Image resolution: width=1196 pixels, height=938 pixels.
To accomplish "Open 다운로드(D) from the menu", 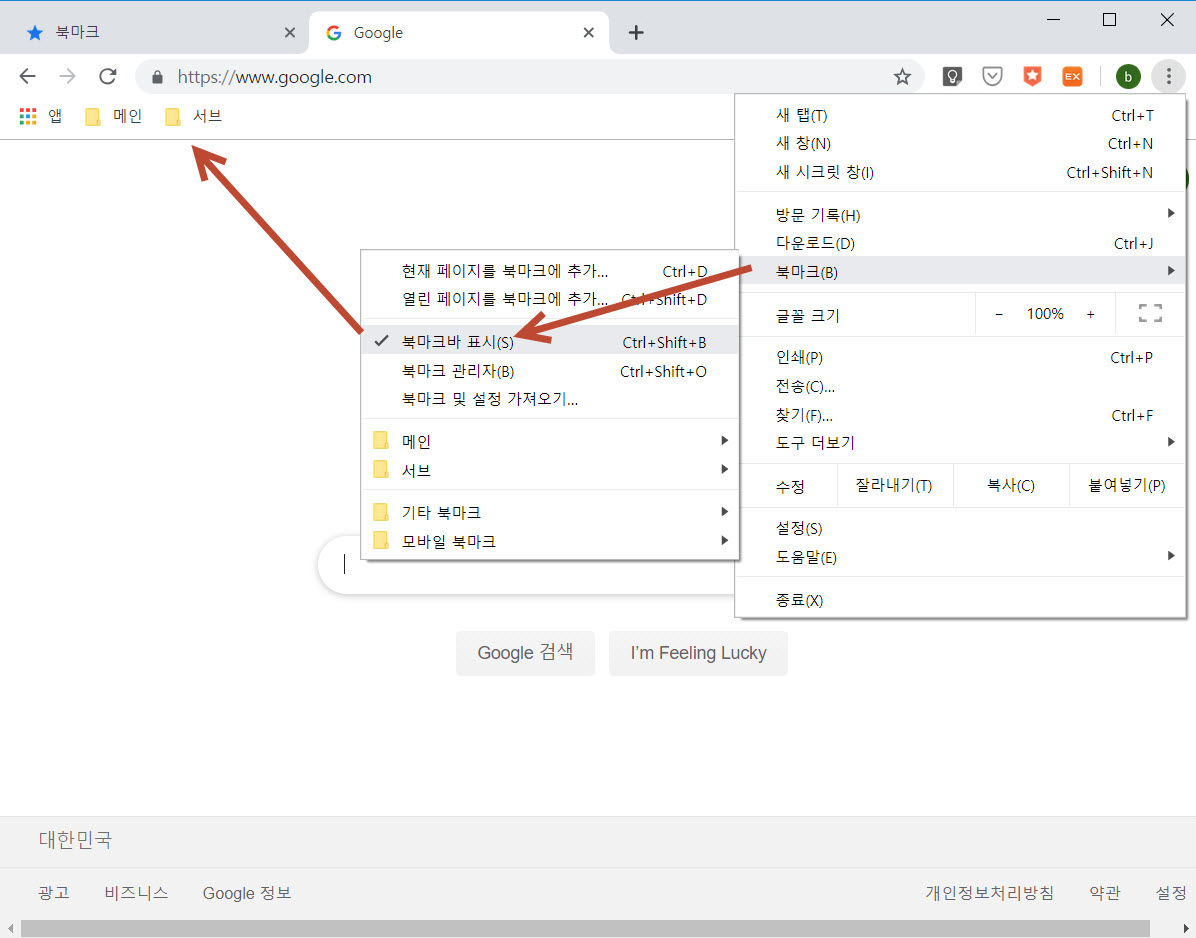I will tap(960, 243).
